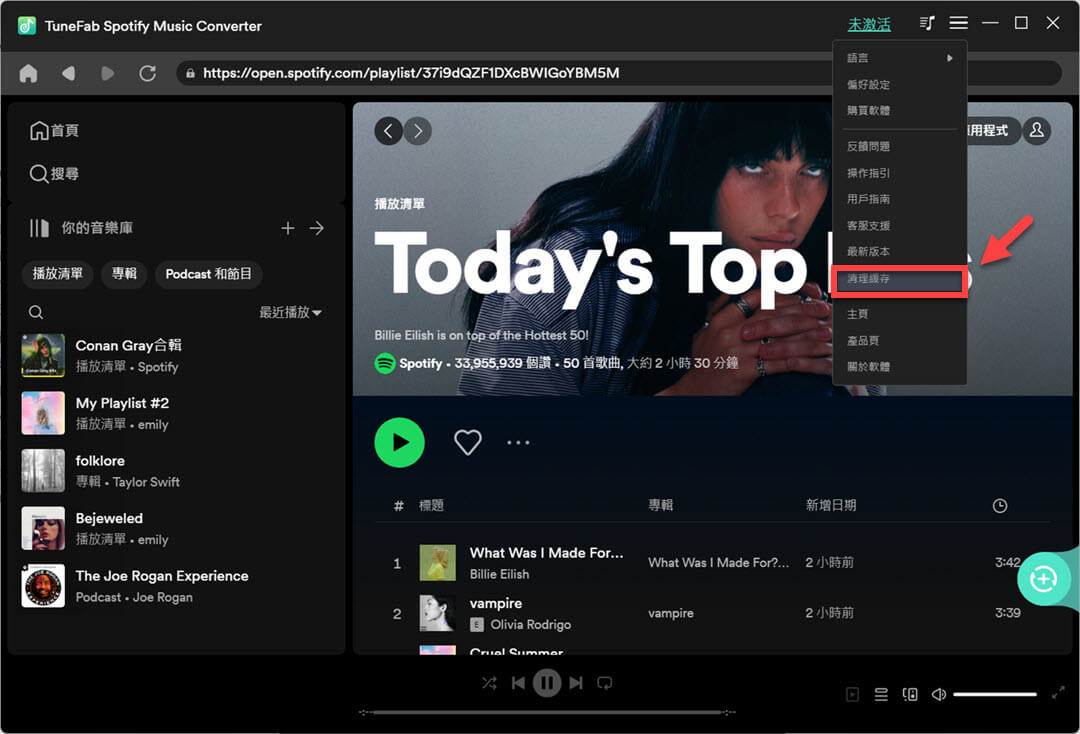
Task: Choose 反饋問題 from the menu
Action: tap(900, 146)
